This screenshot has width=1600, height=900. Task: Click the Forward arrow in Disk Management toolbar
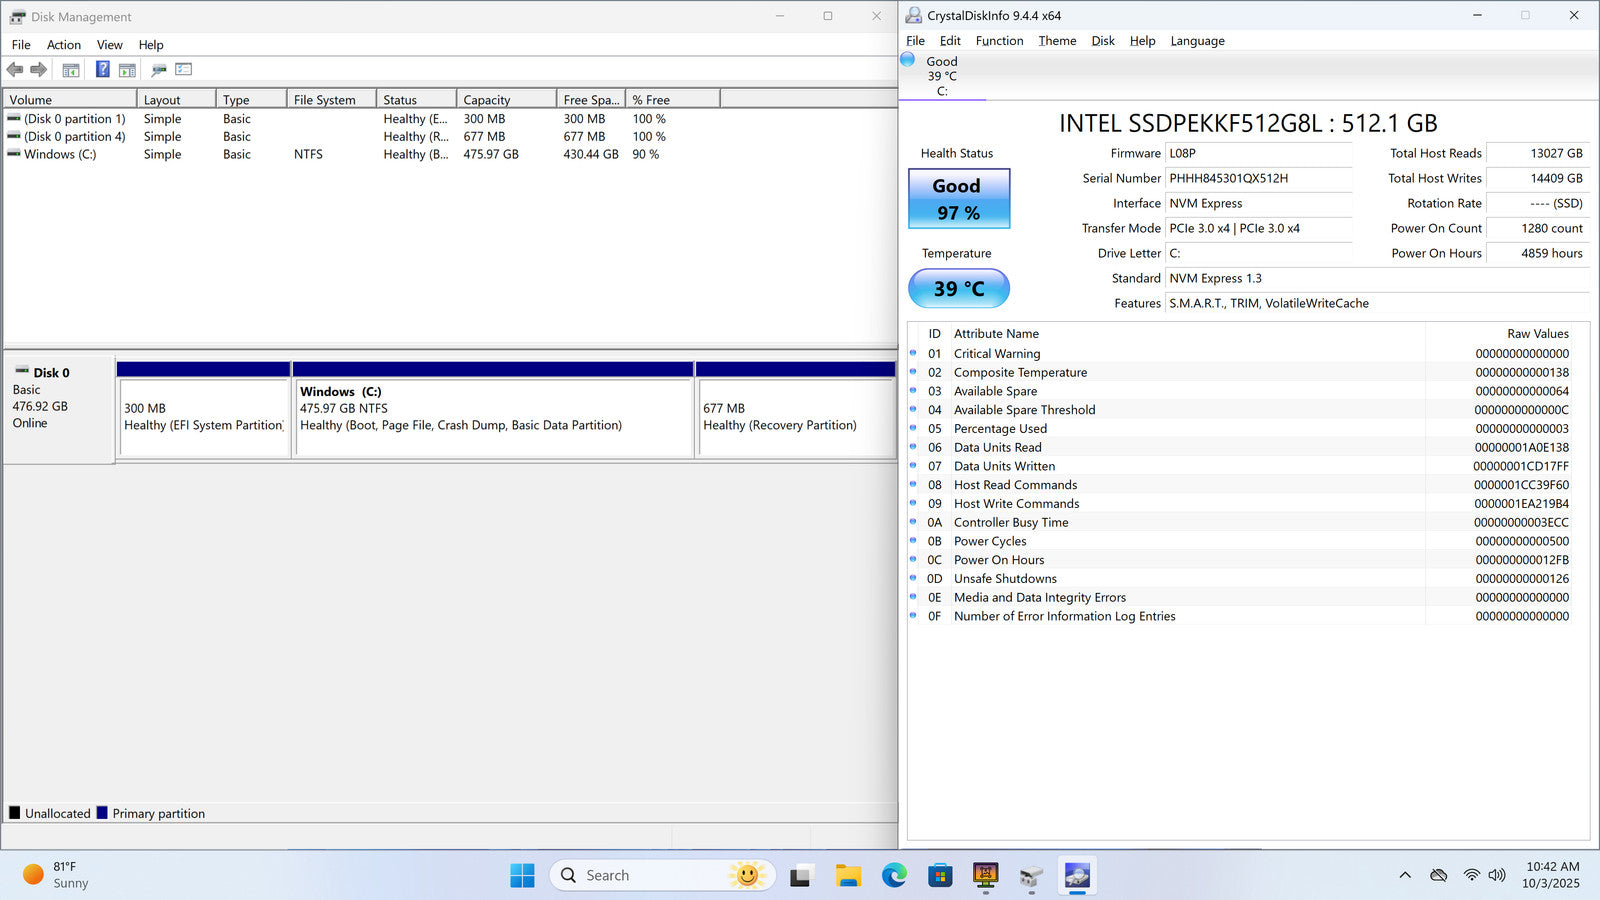(x=39, y=70)
